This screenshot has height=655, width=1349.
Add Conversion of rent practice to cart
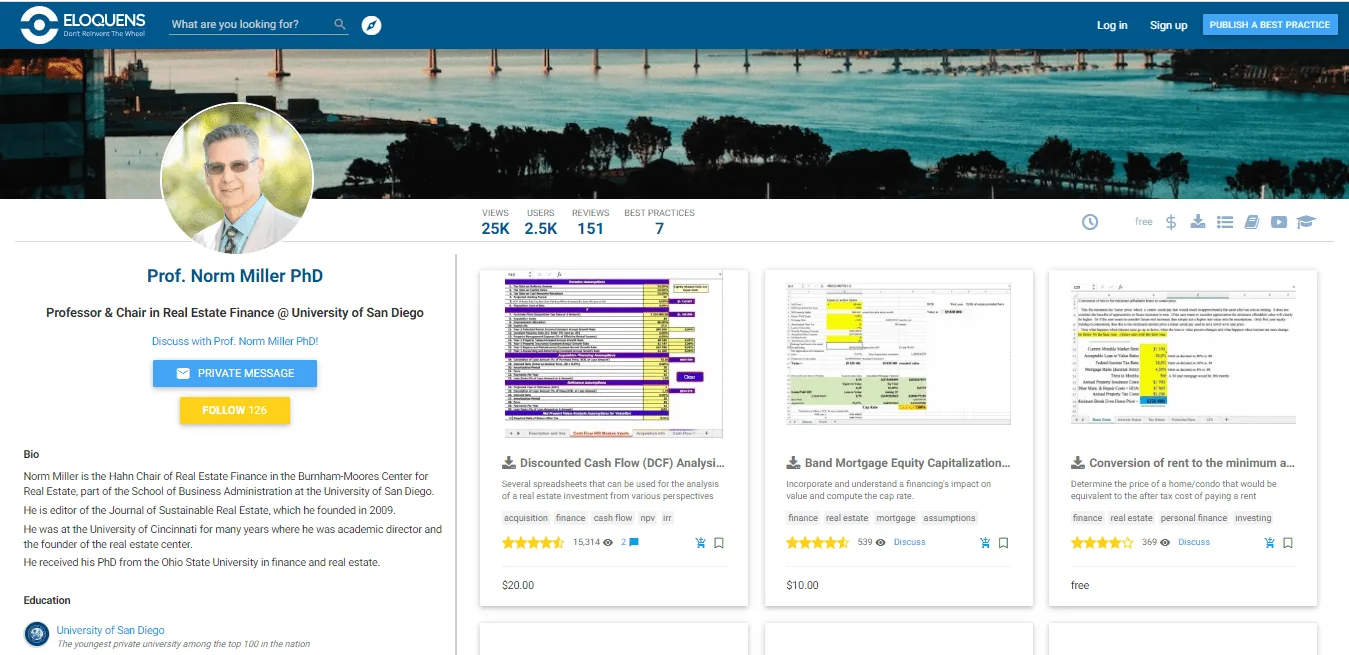tap(1269, 543)
